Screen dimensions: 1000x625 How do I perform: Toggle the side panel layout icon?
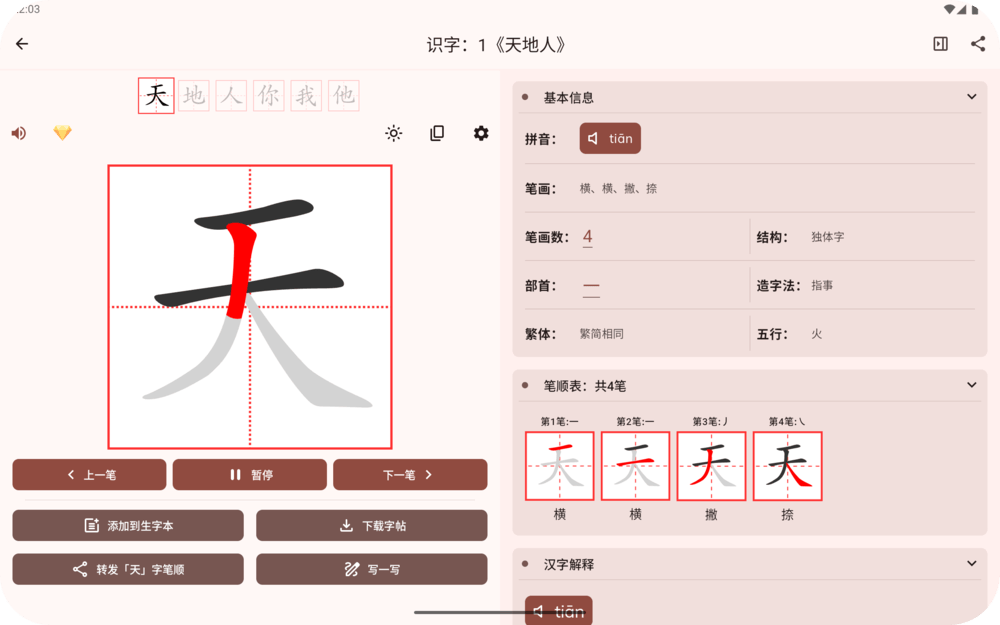[940, 44]
